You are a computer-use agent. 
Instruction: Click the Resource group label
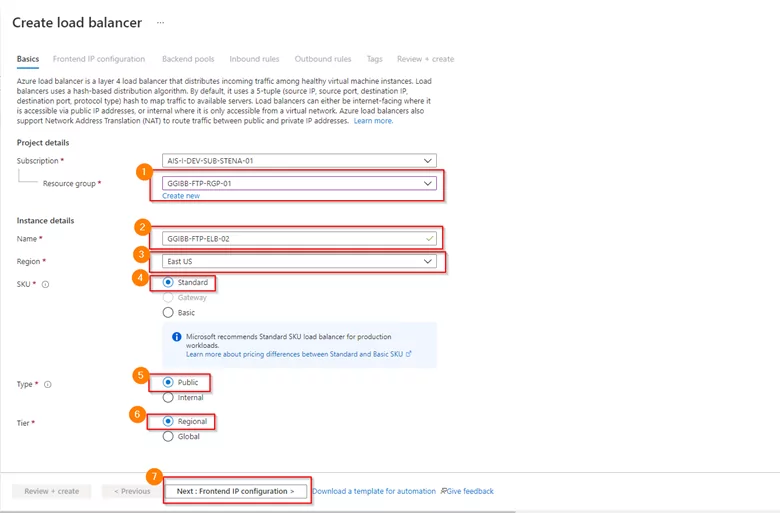coord(69,184)
